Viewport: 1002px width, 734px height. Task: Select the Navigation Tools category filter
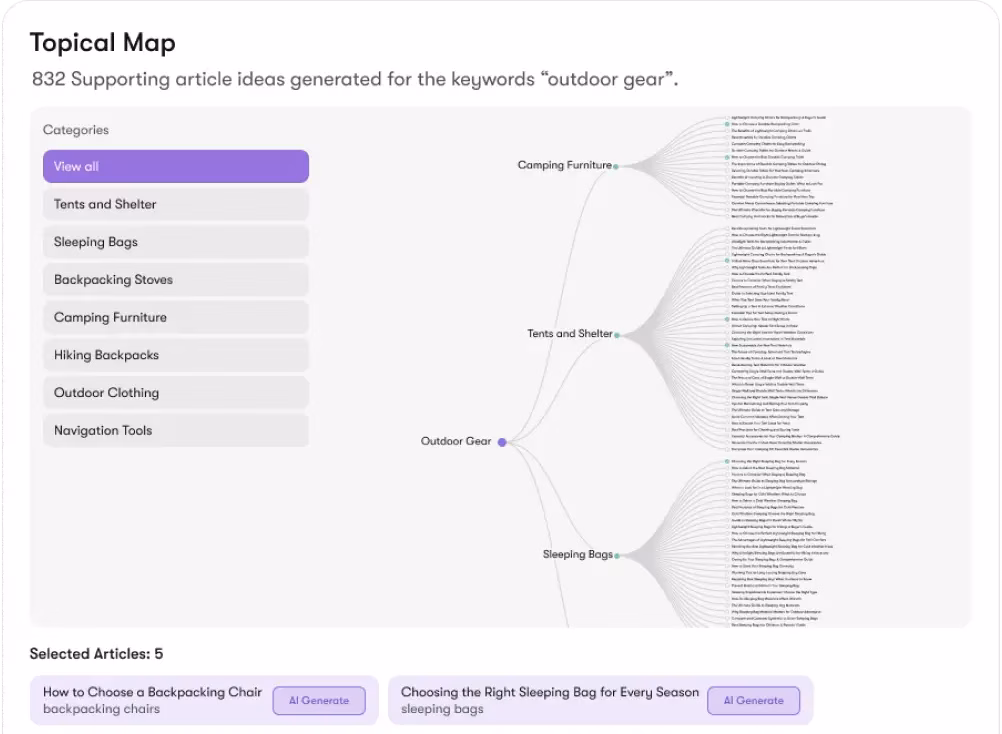pyautogui.click(x=175, y=430)
